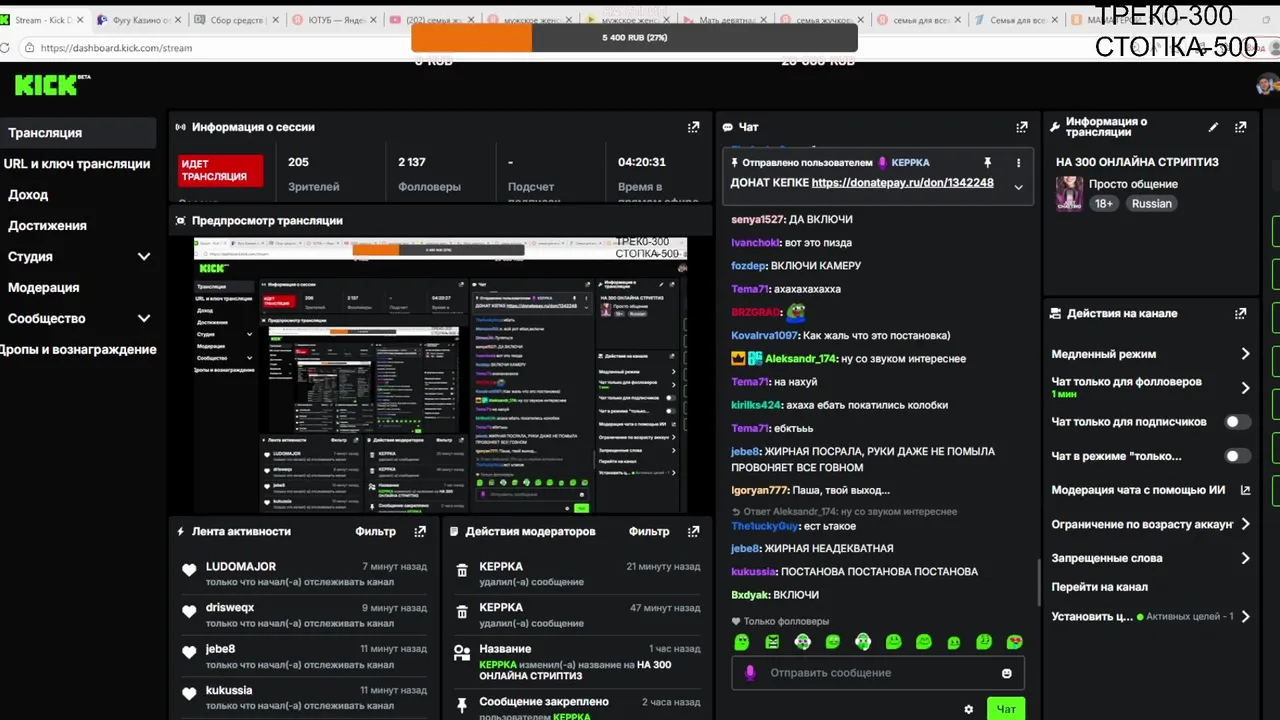Image resolution: width=1280 pixels, height=720 pixels.
Task: Insert the heart-eyes green emote
Action: pyautogui.click(x=1014, y=642)
